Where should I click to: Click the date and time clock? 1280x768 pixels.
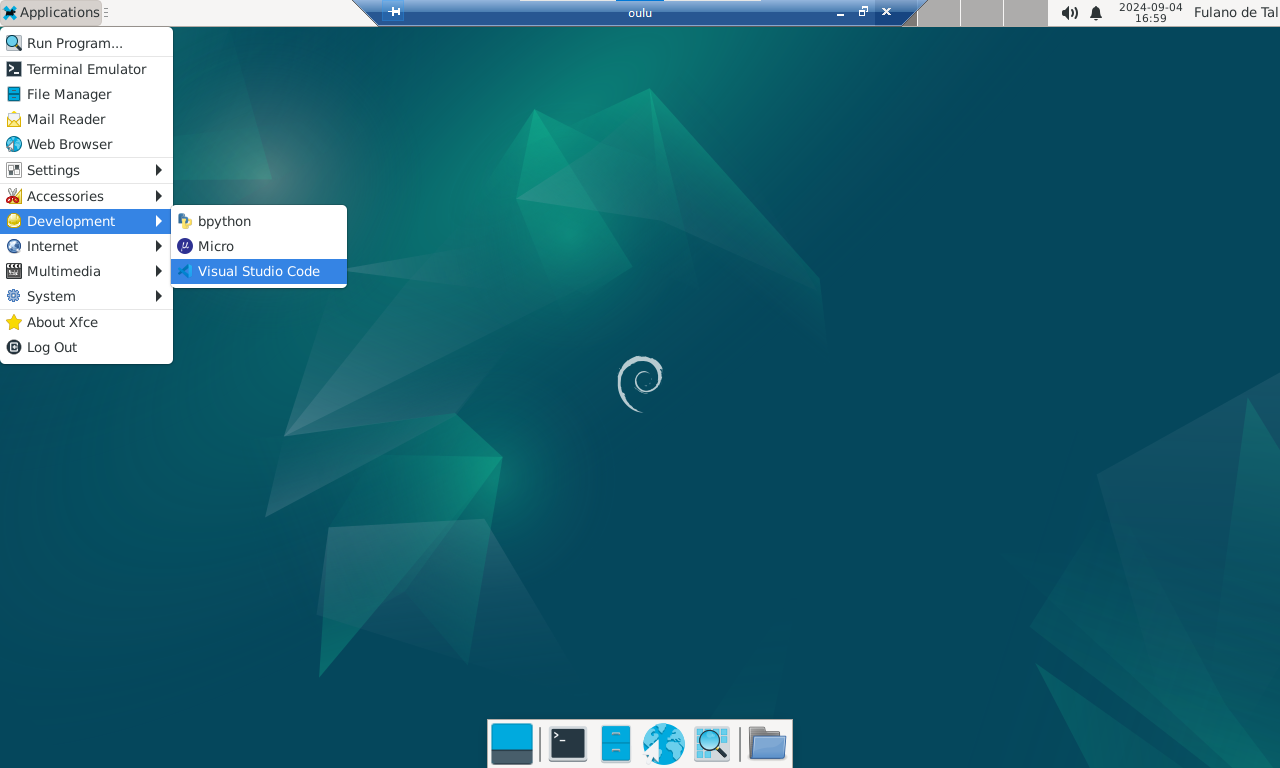[1150, 13]
